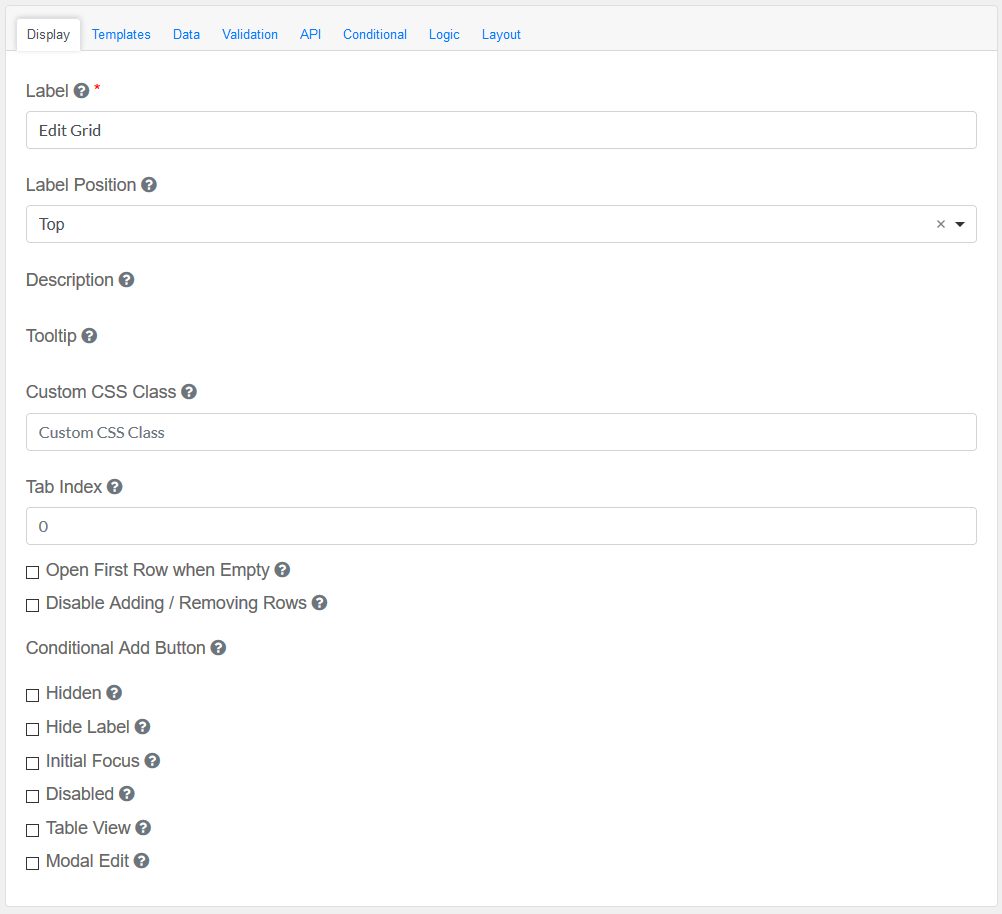
Task: Click into the Custom CSS Class field
Action: pos(501,432)
